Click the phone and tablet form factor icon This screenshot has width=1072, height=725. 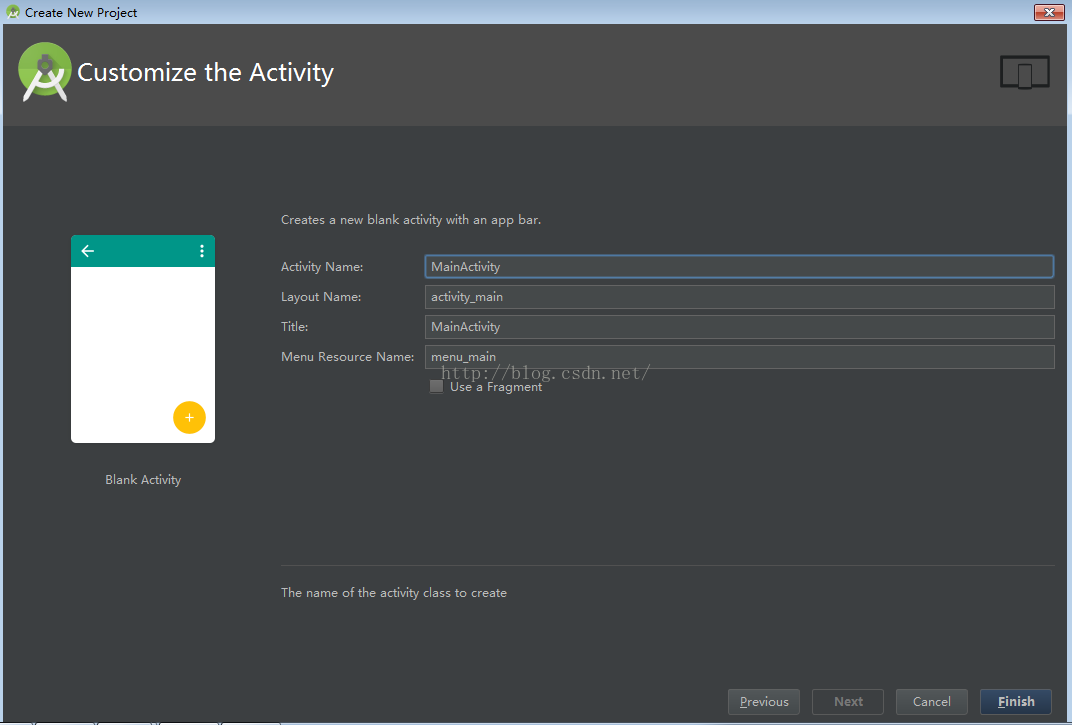click(x=1024, y=72)
